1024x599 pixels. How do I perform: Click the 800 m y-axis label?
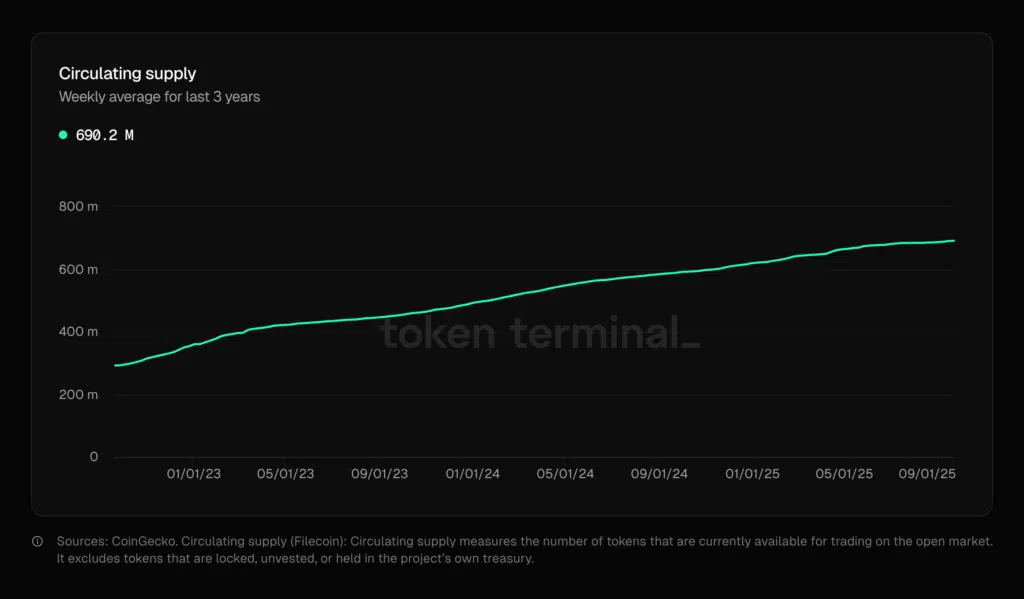click(x=79, y=207)
